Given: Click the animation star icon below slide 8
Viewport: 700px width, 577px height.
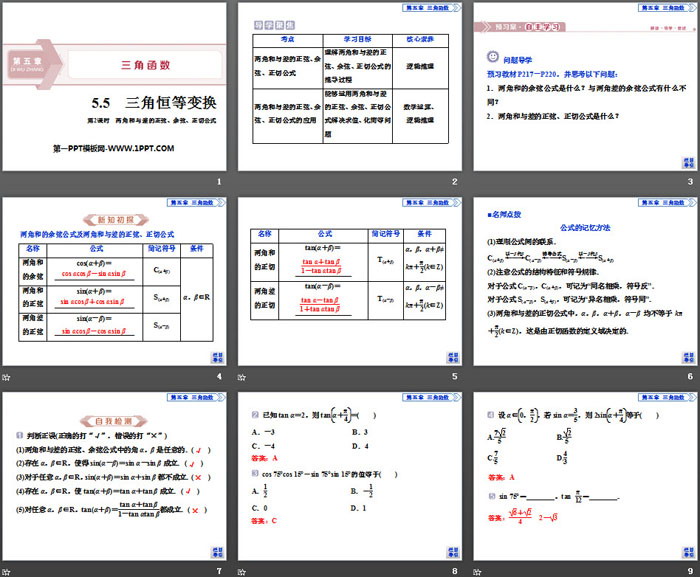Looking at the screenshot, I should pyautogui.click(x=242, y=572).
